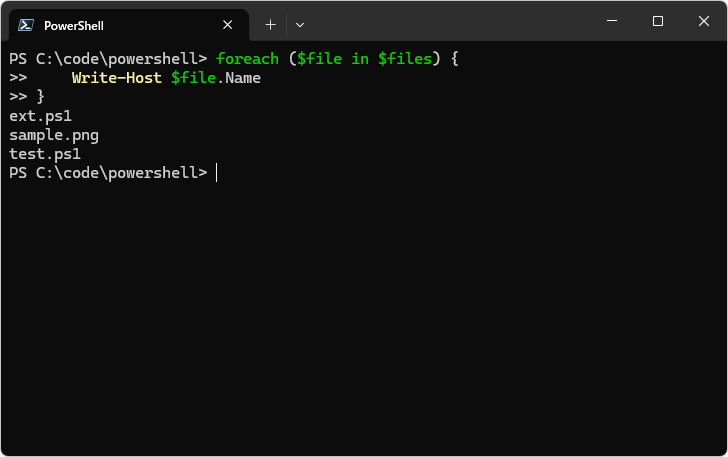Image resolution: width=728 pixels, height=457 pixels.
Task: Click the empty terminal area below the prompt
Action: [364, 320]
